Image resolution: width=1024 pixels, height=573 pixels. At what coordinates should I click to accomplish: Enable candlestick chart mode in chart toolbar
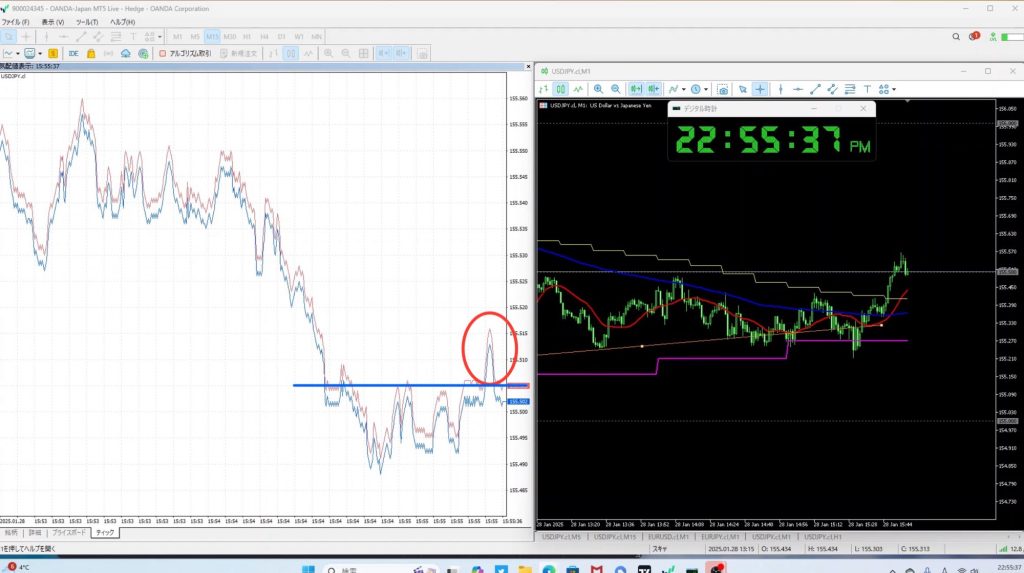click(x=561, y=89)
